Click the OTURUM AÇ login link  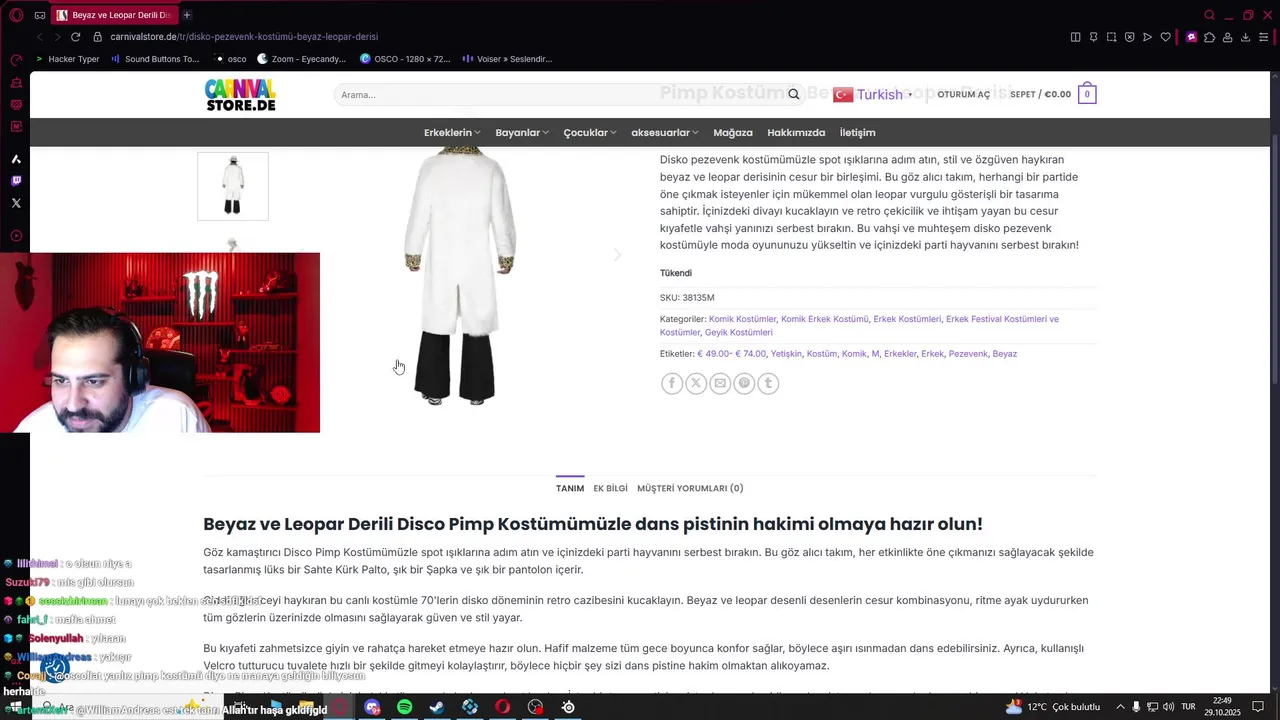963,94
